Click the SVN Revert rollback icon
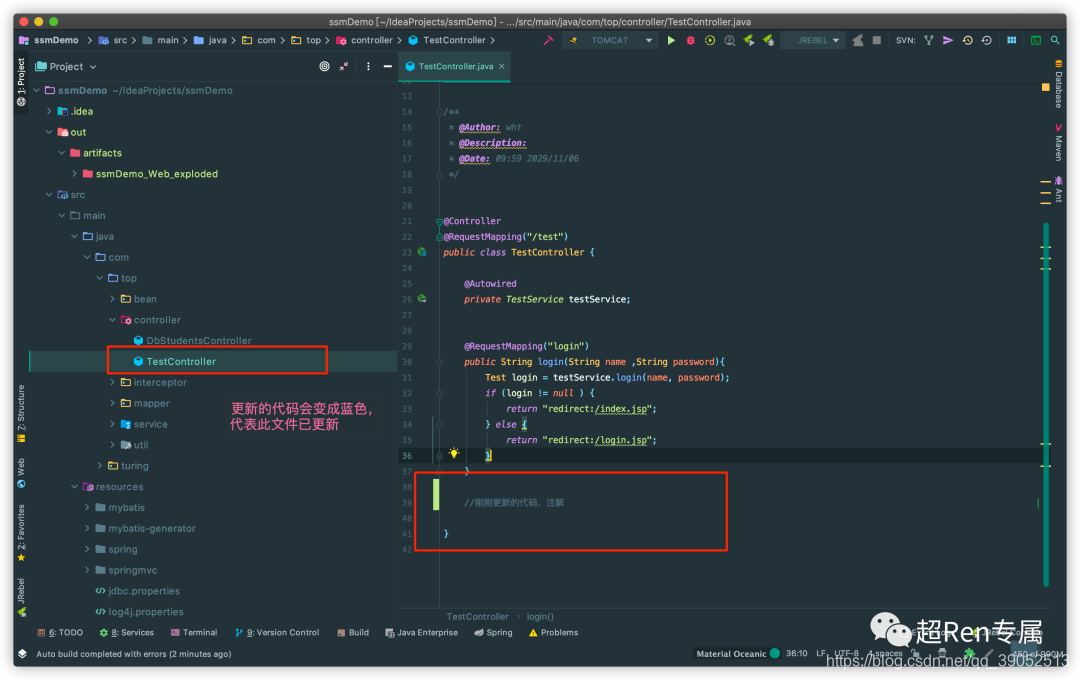Viewport: 1080px width, 680px height. [x=986, y=41]
